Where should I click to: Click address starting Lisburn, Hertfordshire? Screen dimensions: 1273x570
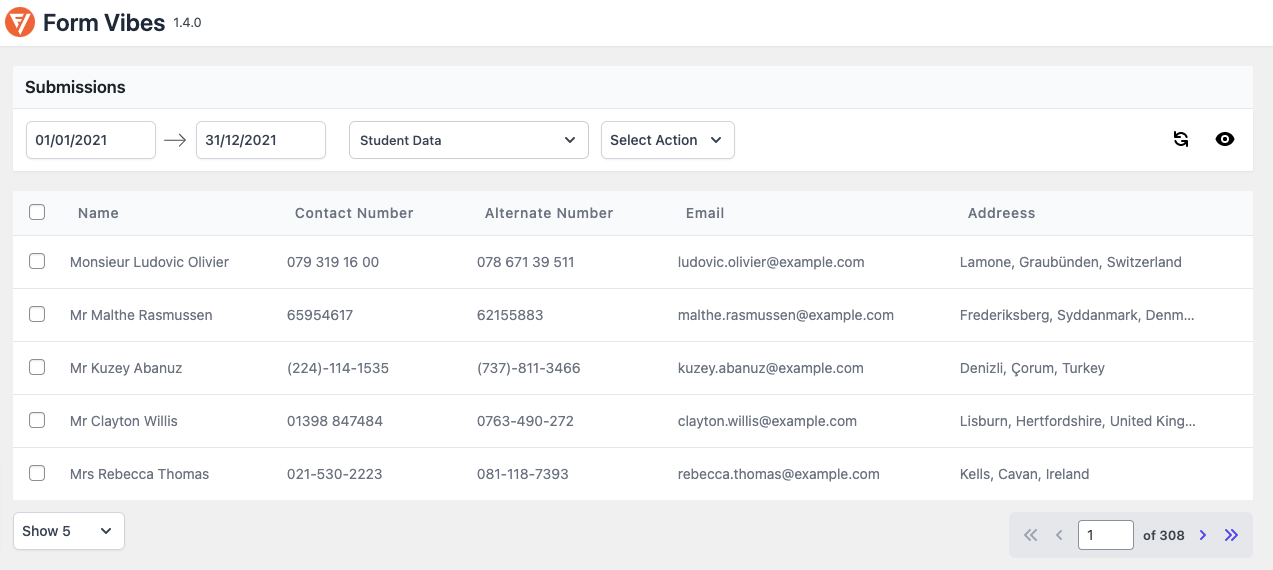click(x=1077, y=421)
